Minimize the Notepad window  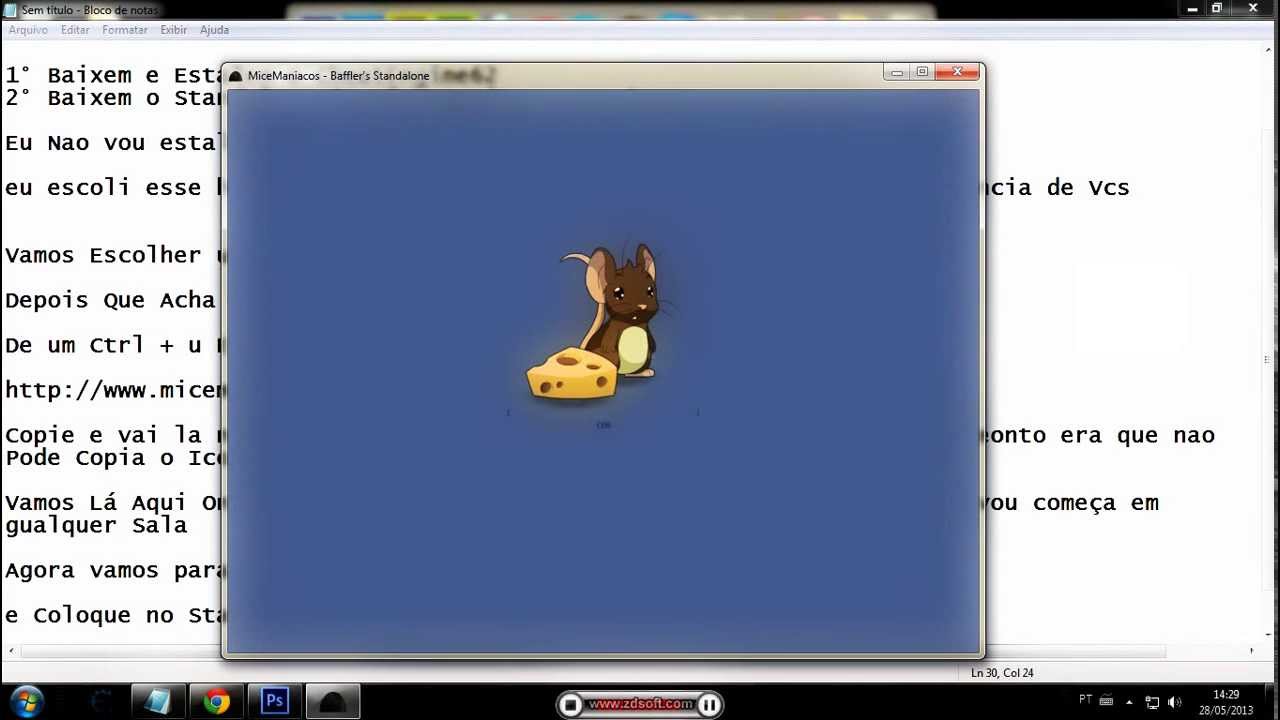click(x=1193, y=8)
